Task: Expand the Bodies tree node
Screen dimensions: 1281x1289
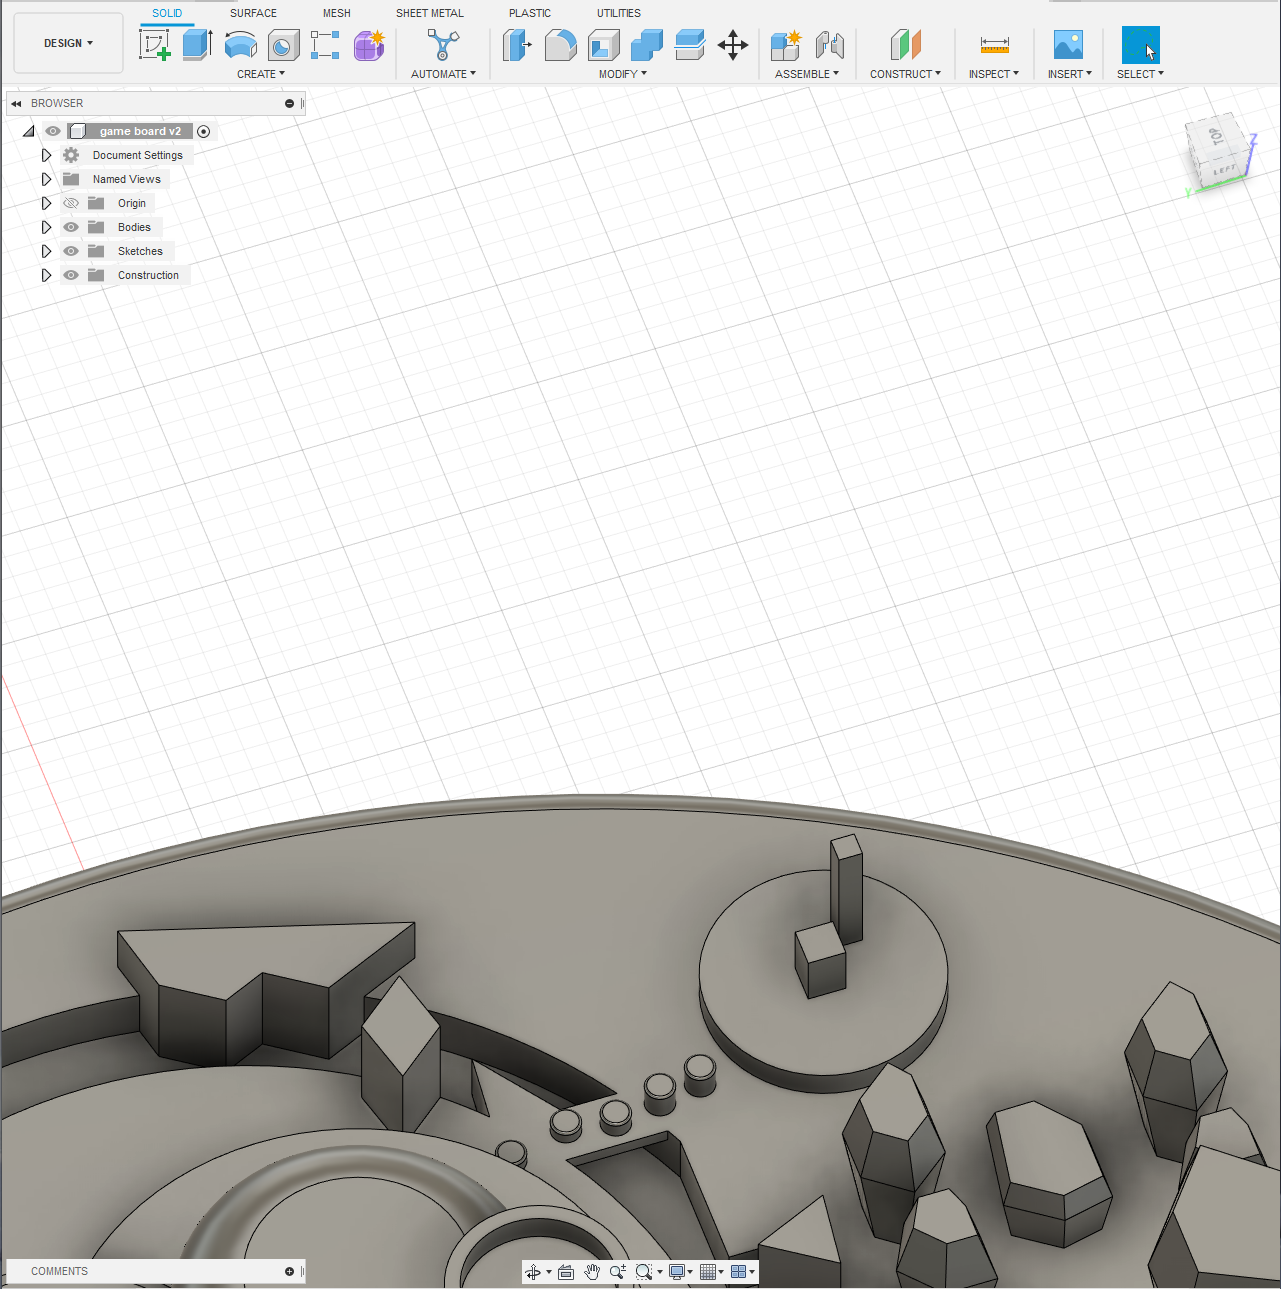Action: pyautogui.click(x=46, y=227)
